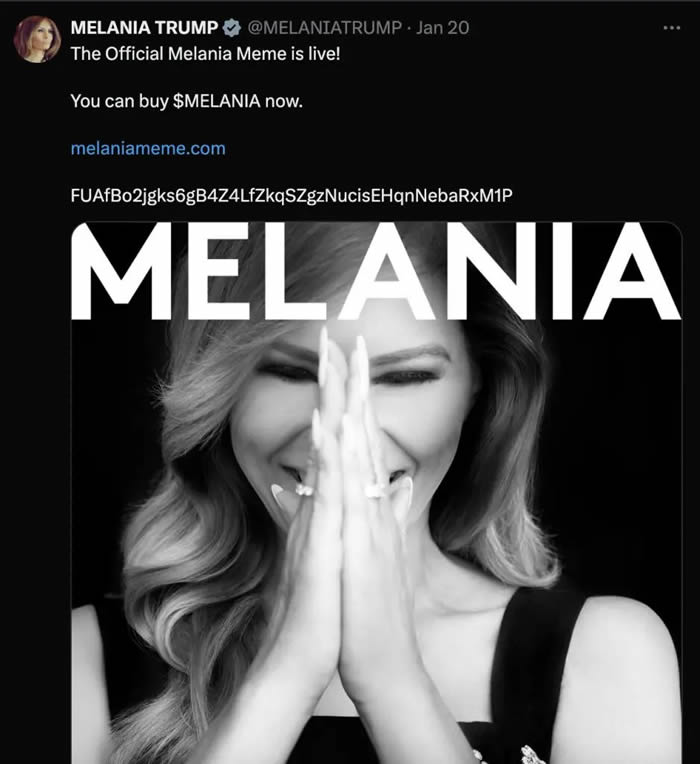Open the Melania Trump profile avatar
Screen dimensions: 700x764
coord(38,40)
